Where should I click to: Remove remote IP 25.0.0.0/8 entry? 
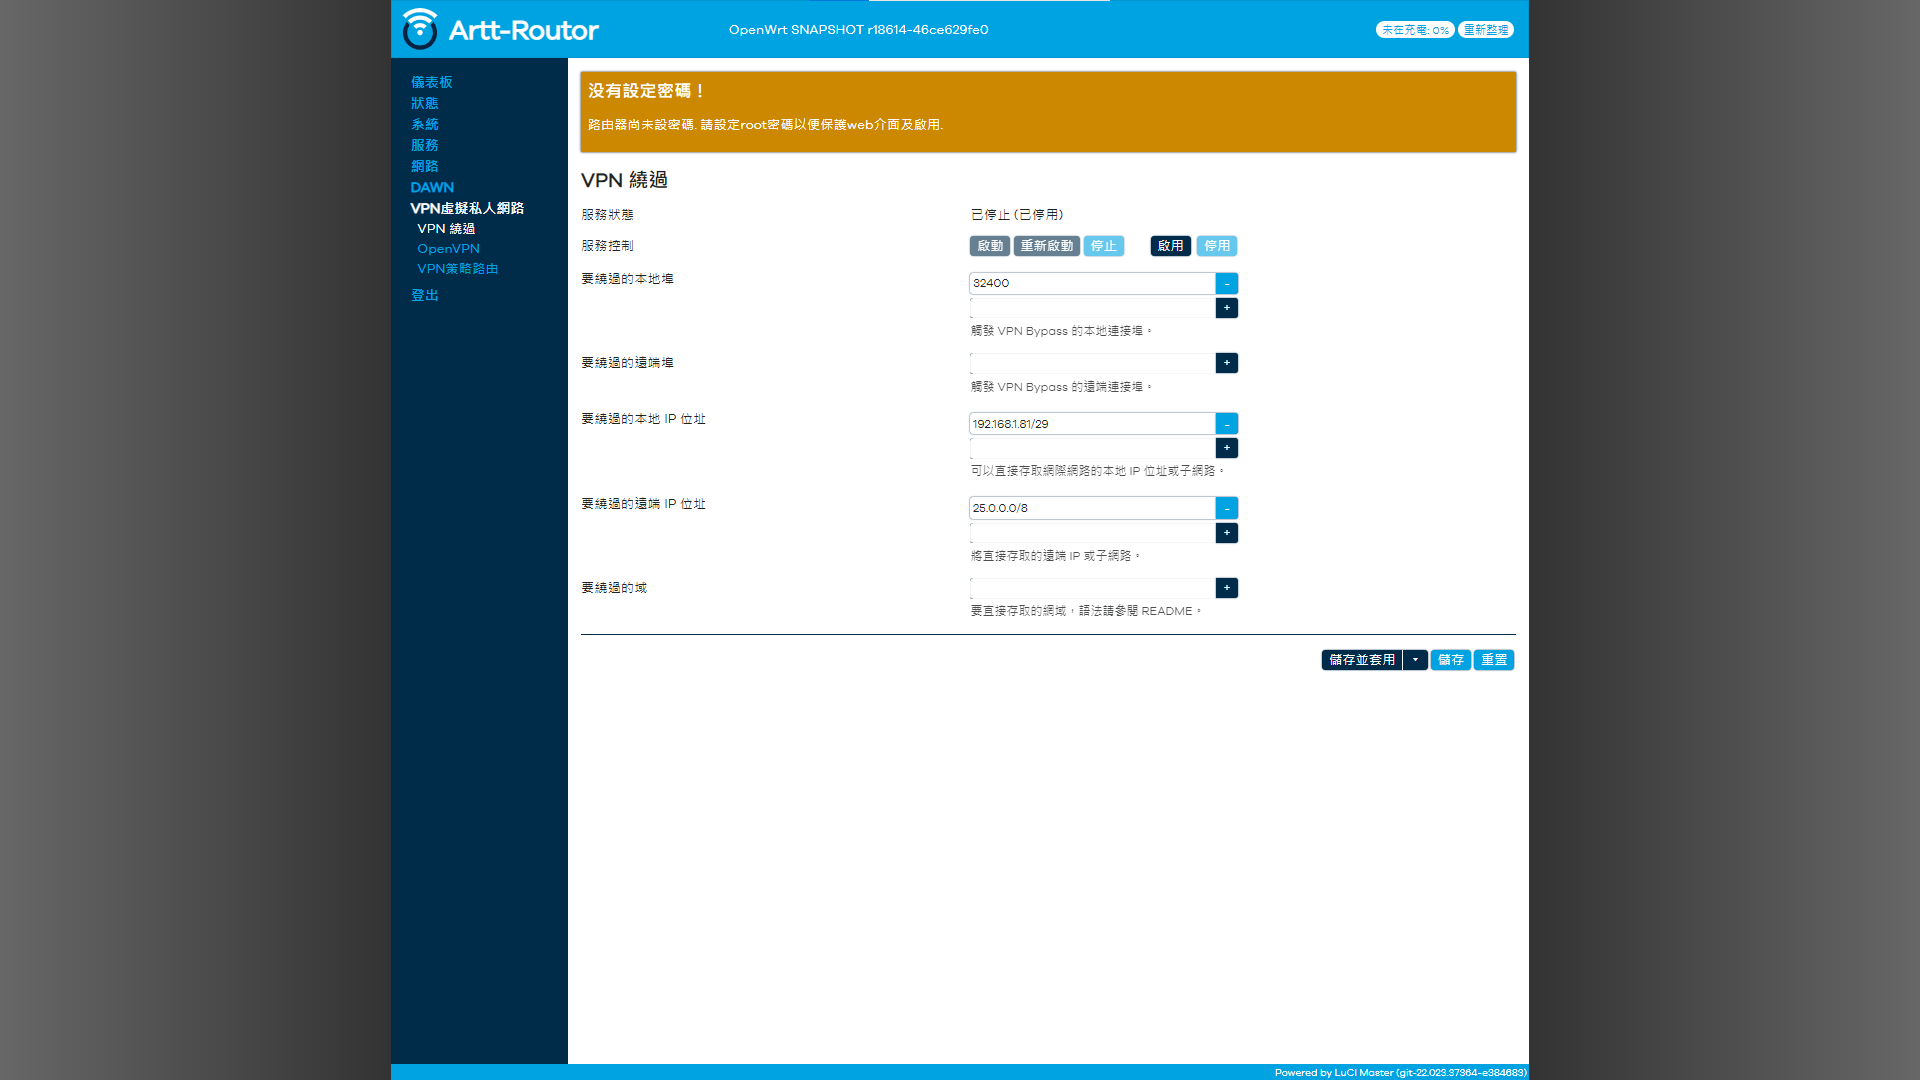click(1227, 508)
